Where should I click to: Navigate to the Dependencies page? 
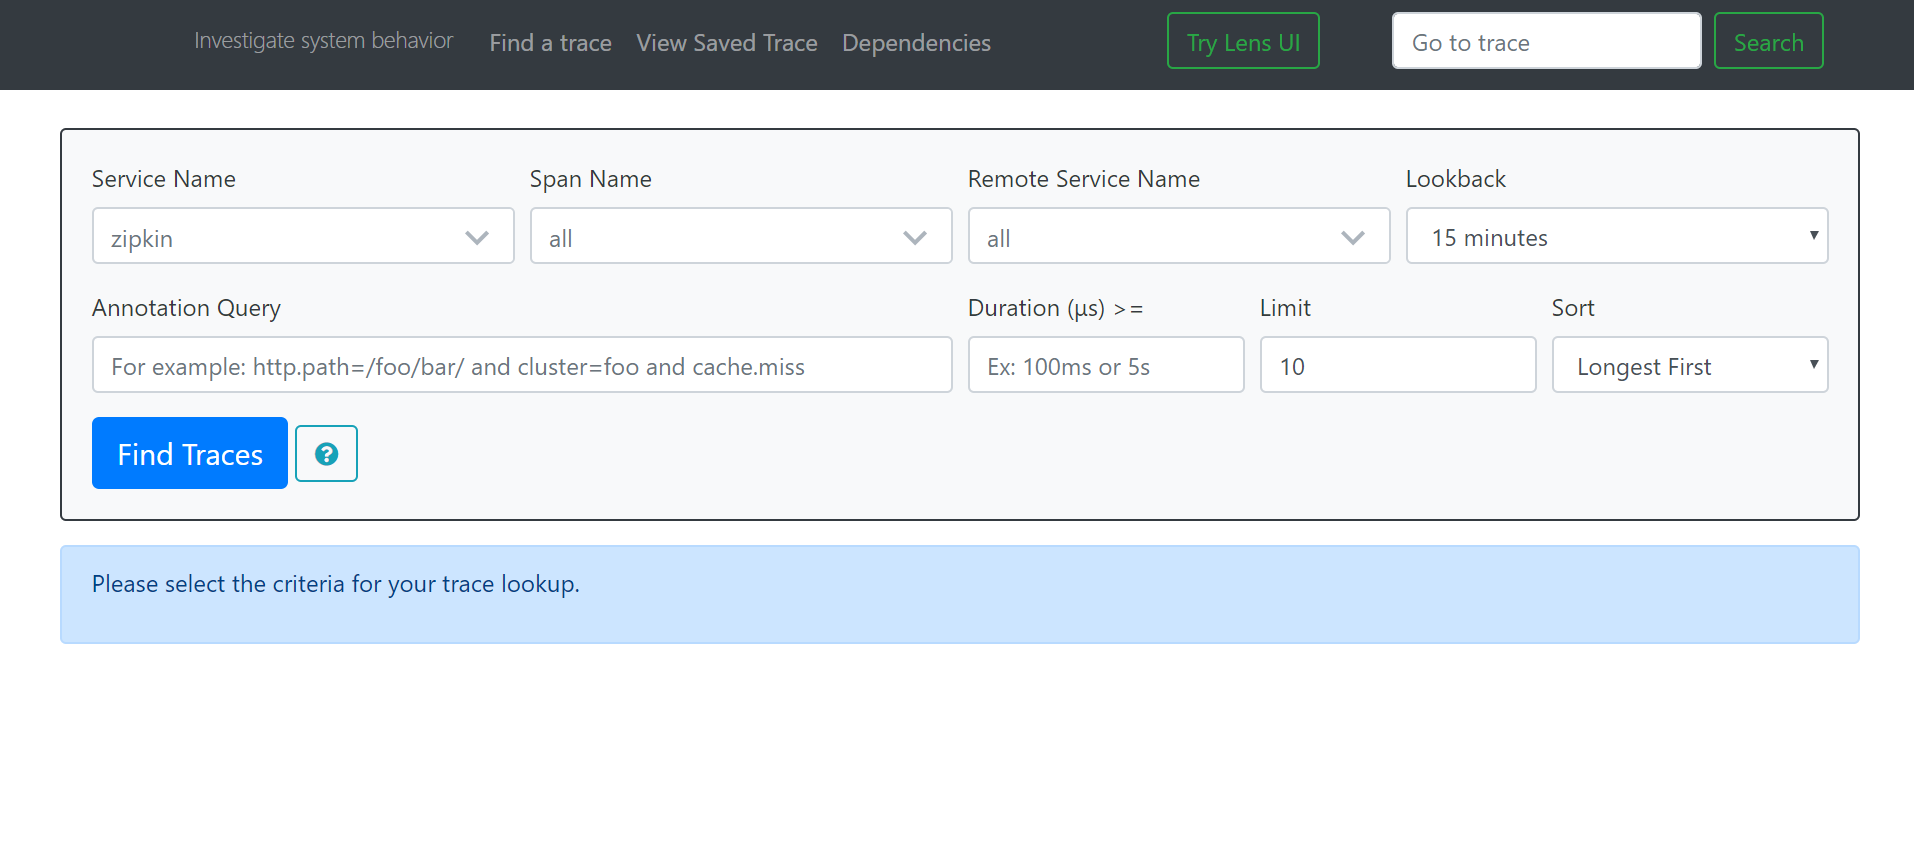(916, 43)
